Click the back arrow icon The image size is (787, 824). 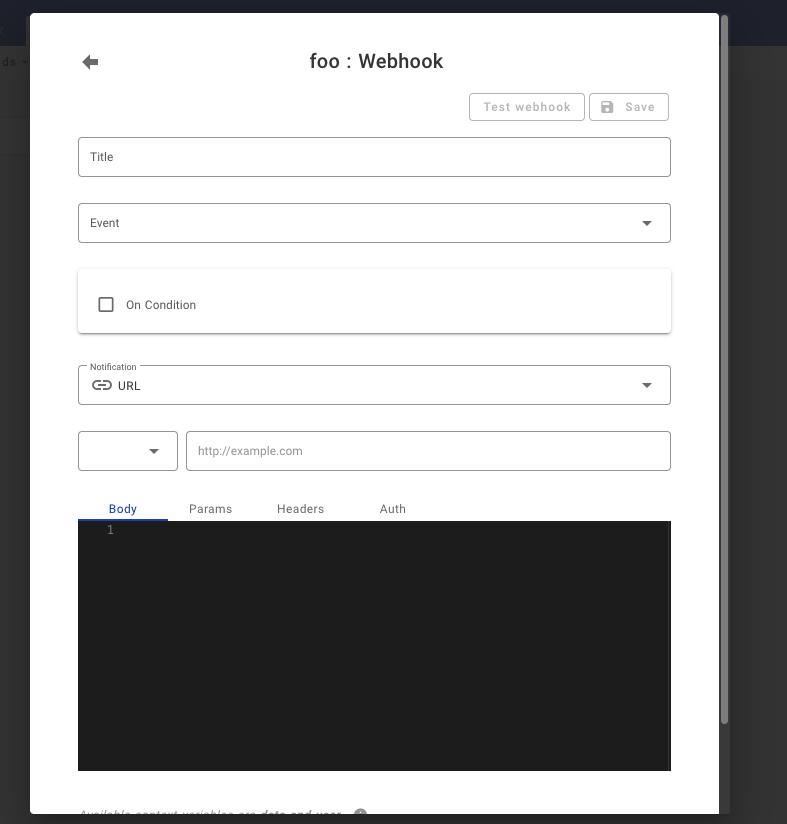click(x=90, y=62)
